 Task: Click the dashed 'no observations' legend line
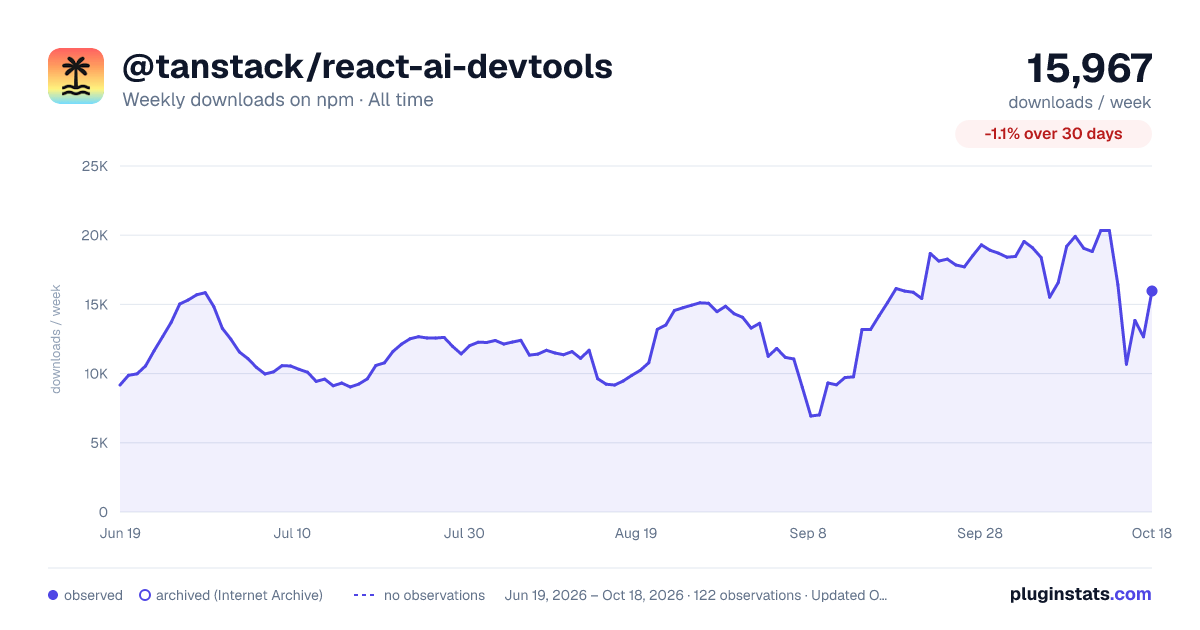(x=364, y=595)
